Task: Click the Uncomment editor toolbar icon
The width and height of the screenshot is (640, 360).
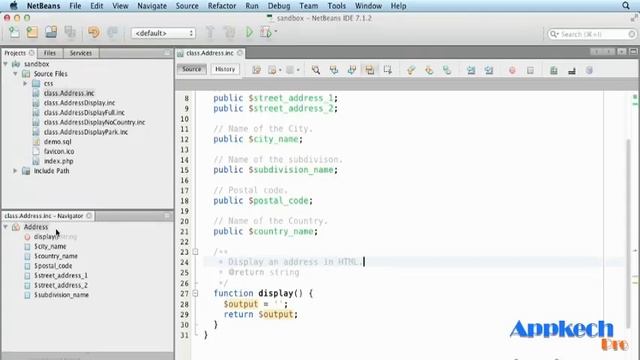Action: pyautogui.click(x=572, y=70)
